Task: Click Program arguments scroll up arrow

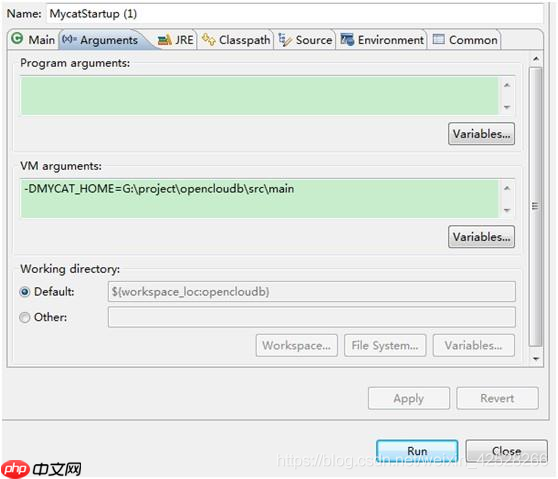Action: click(507, 85)
